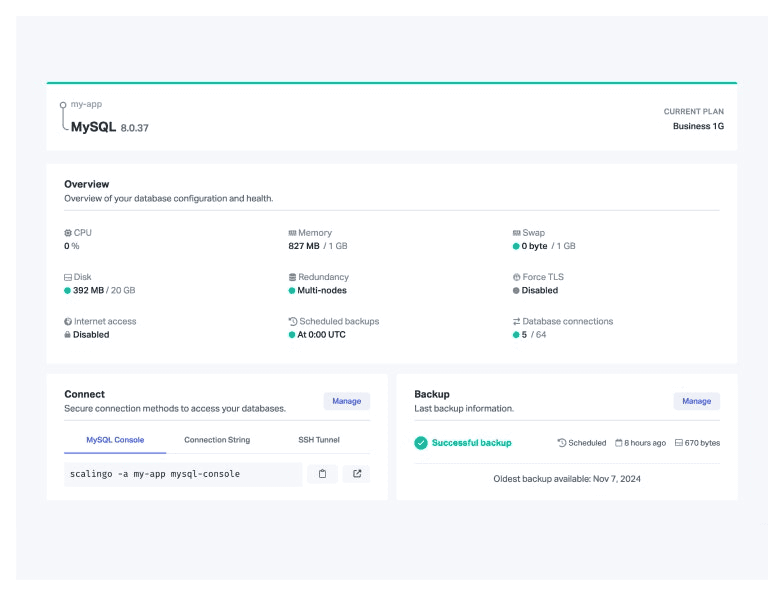Click the Last backup information subtitle

coord(464,408)
